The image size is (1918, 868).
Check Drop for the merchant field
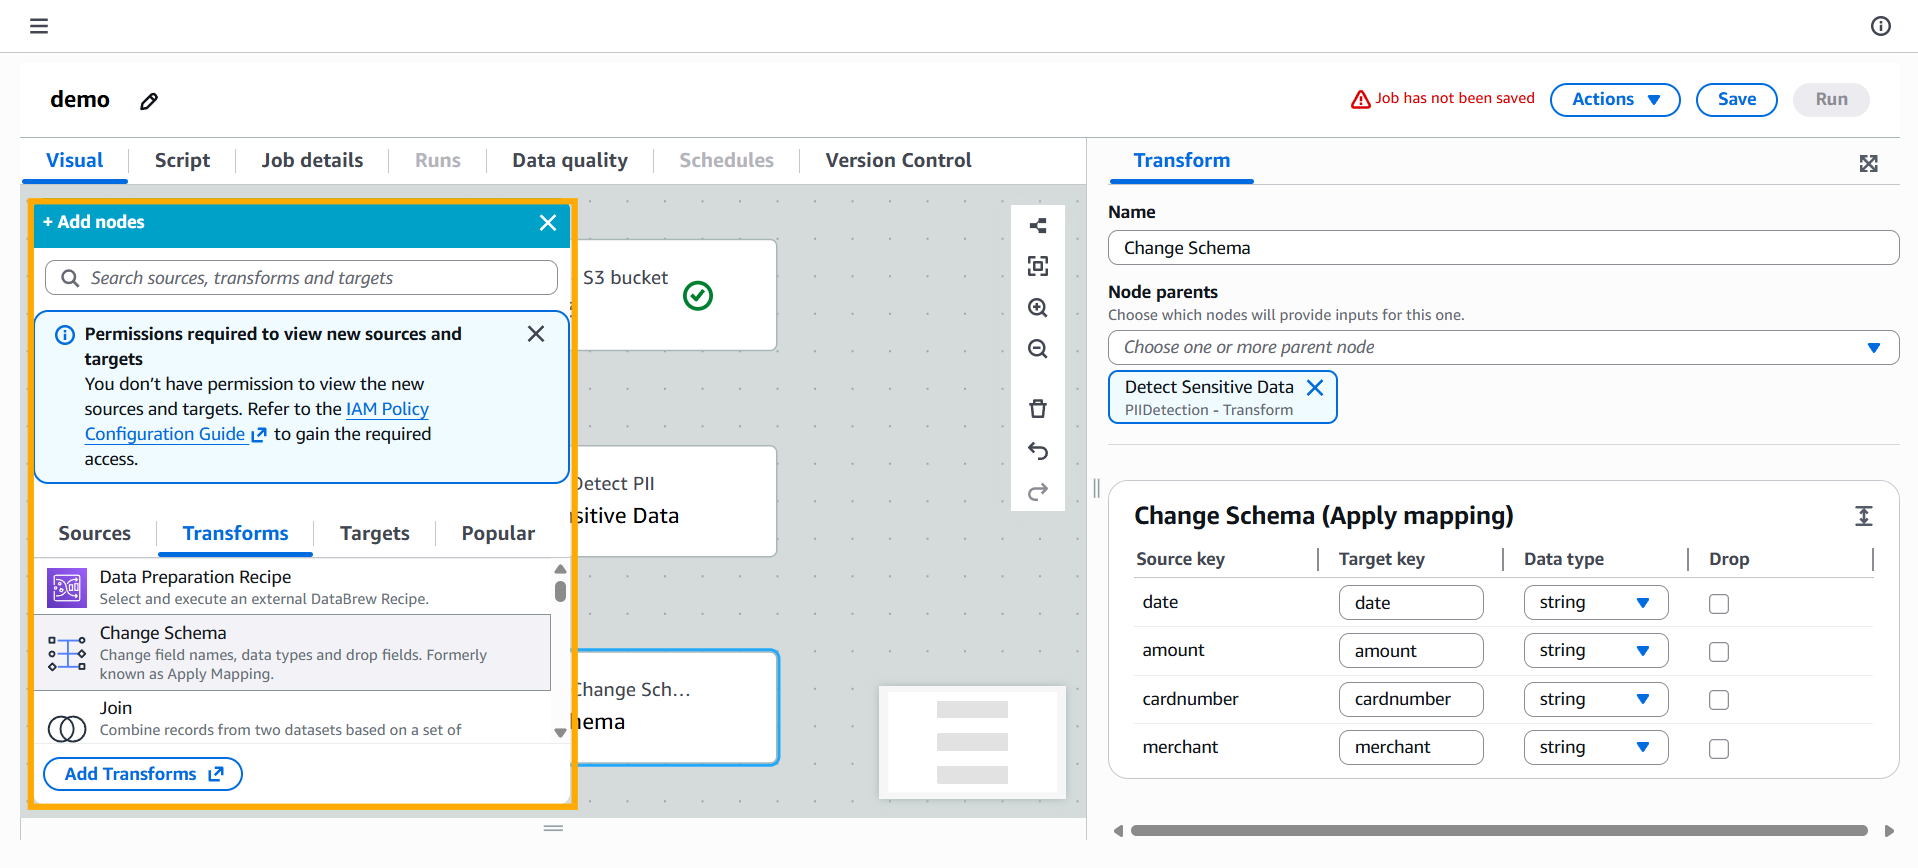[x=1719, y=749]
